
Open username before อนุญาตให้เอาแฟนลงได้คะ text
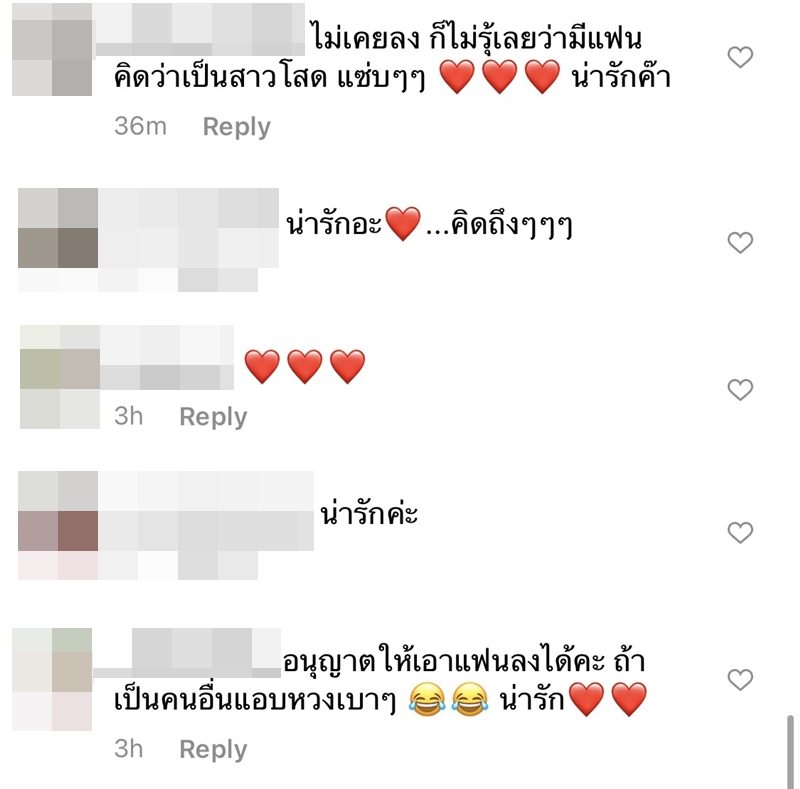187,653
